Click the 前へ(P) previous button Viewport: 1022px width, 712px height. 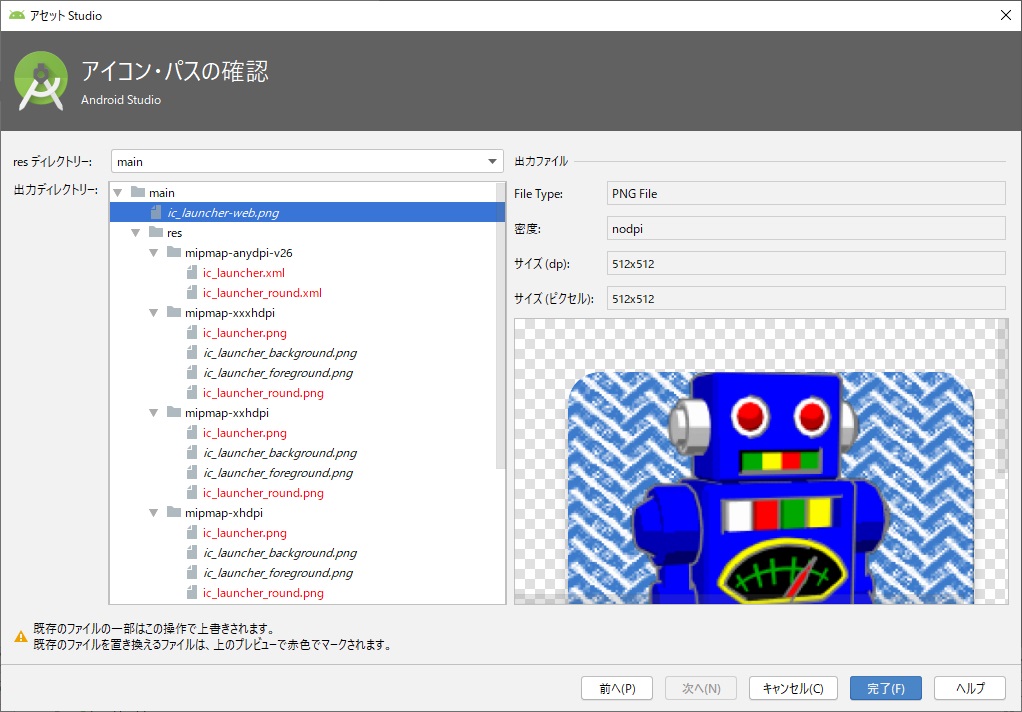[x=617, y=688]
